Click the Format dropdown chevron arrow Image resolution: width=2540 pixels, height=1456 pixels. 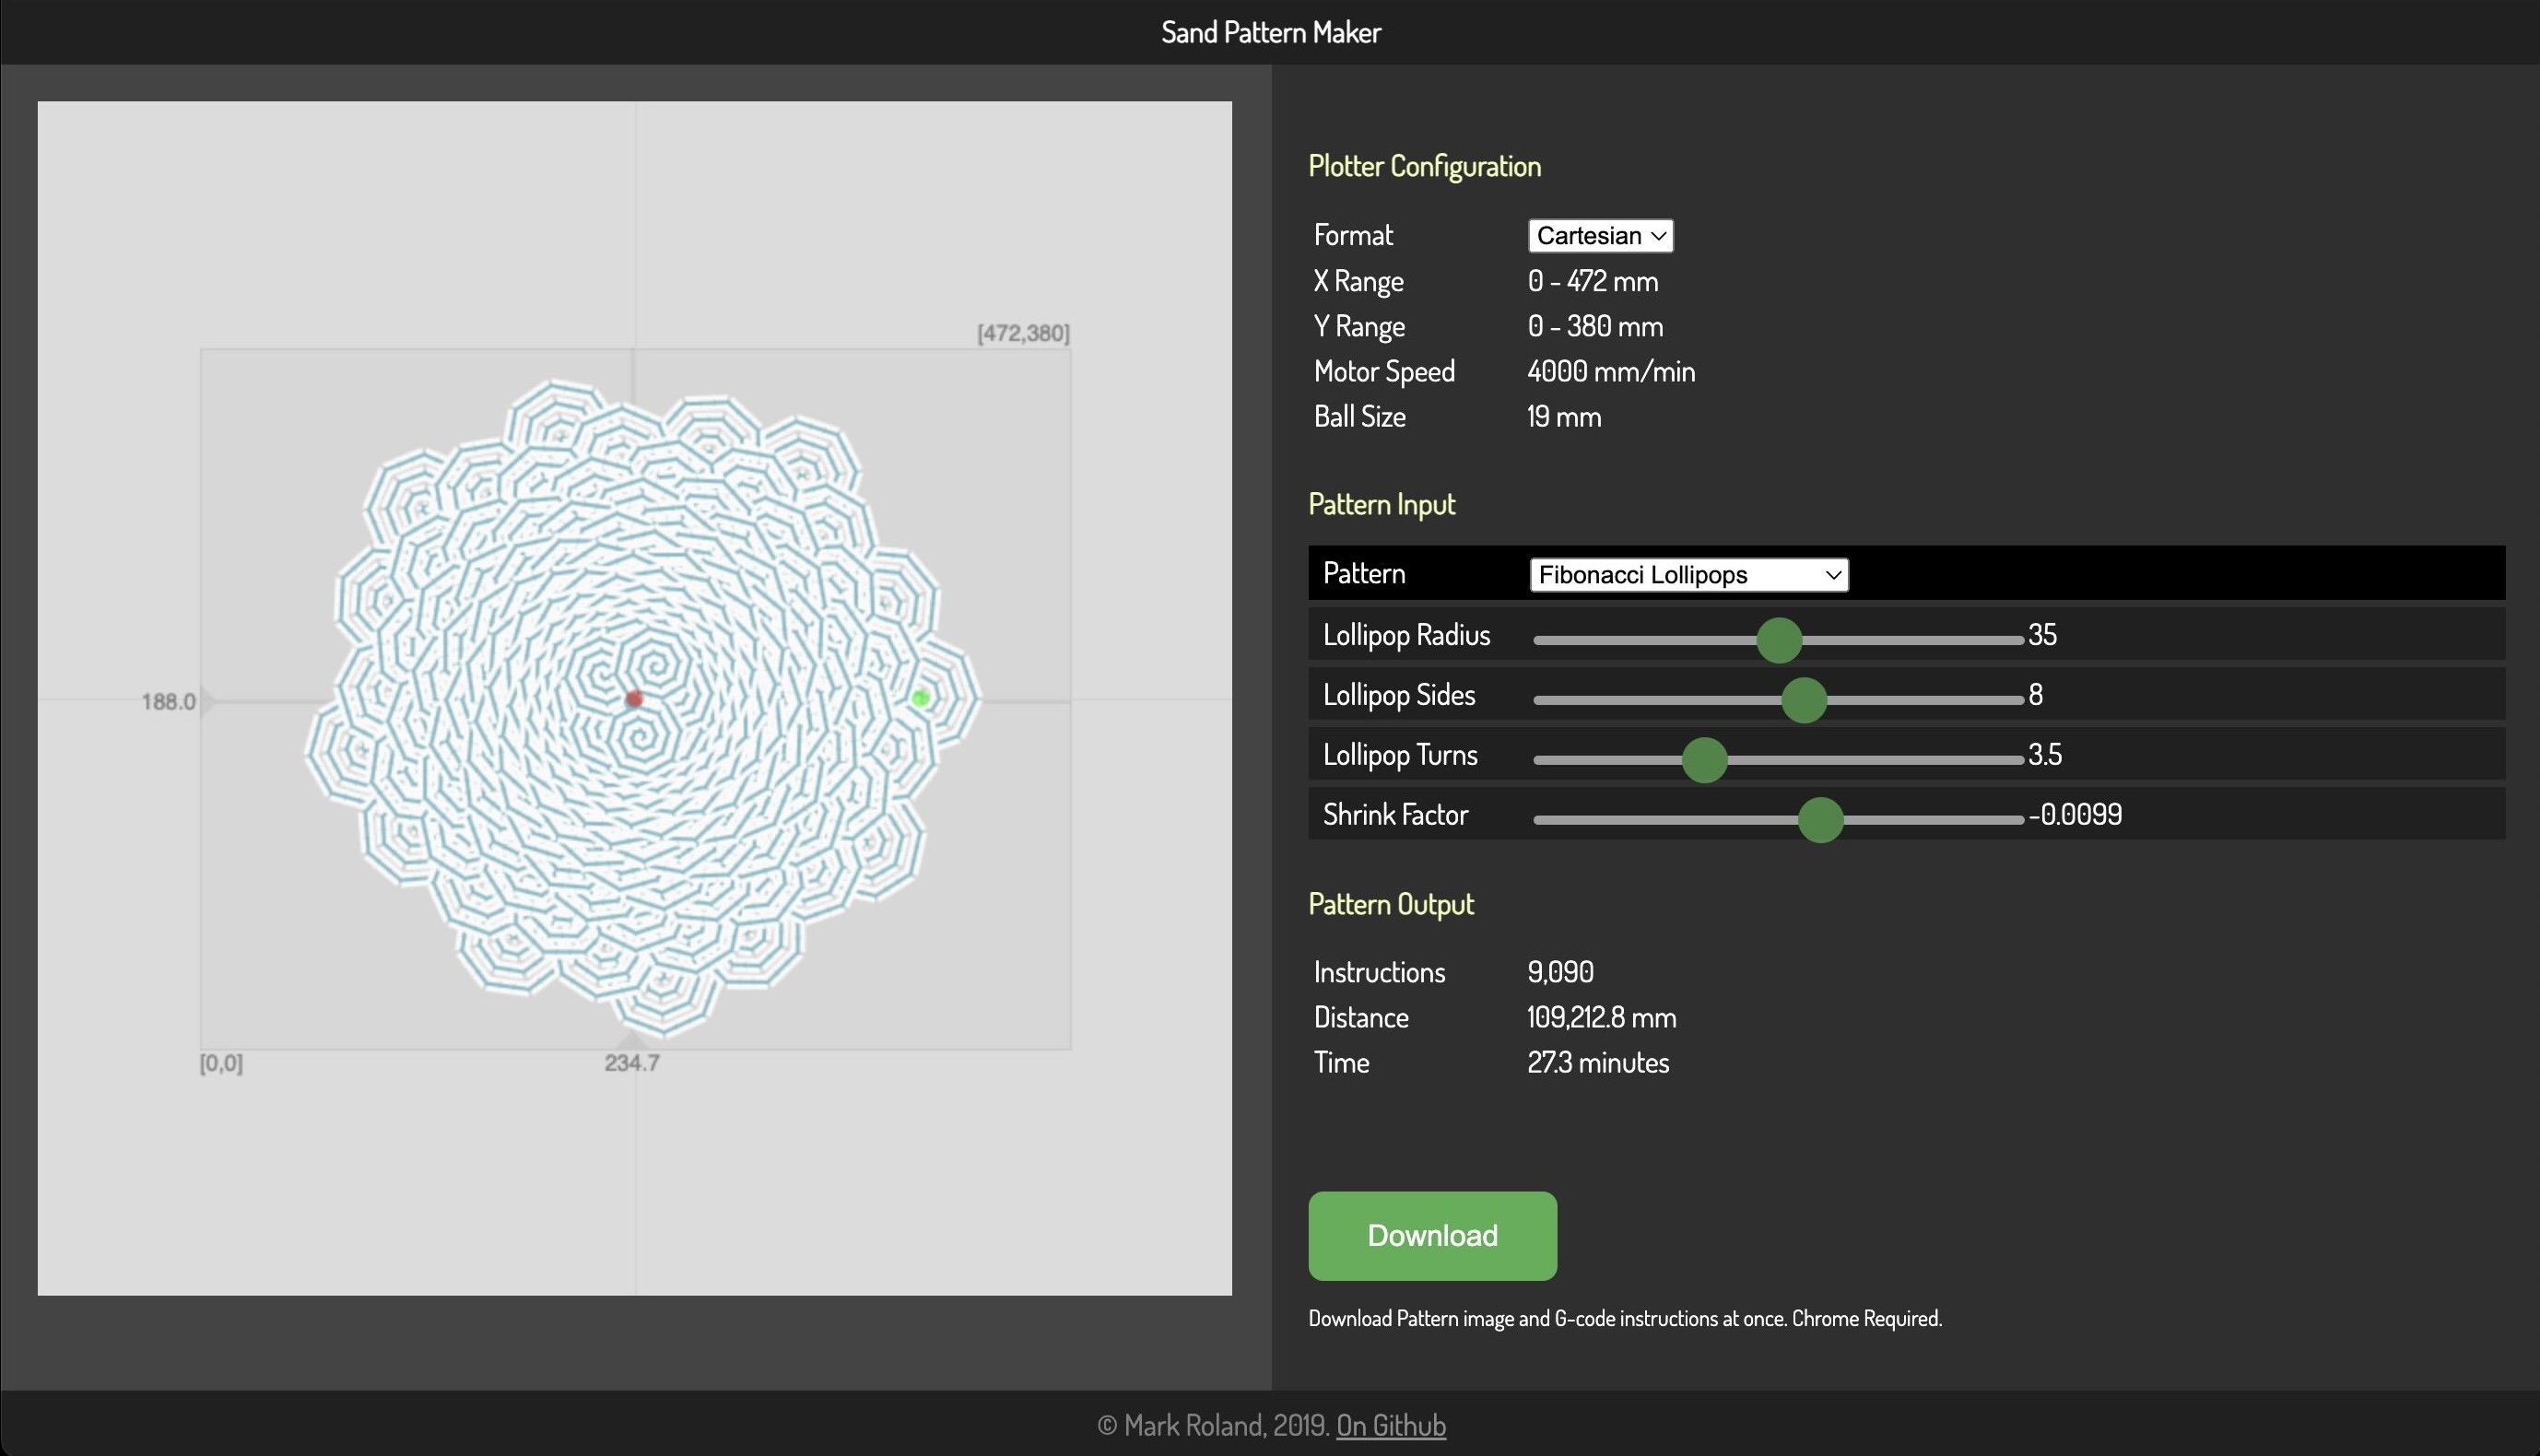(1658, 236)
